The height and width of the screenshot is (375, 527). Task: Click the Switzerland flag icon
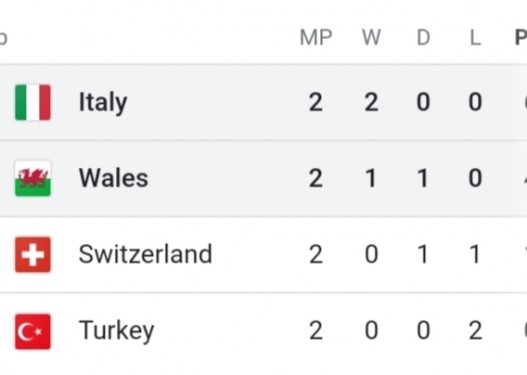point(33,255)
